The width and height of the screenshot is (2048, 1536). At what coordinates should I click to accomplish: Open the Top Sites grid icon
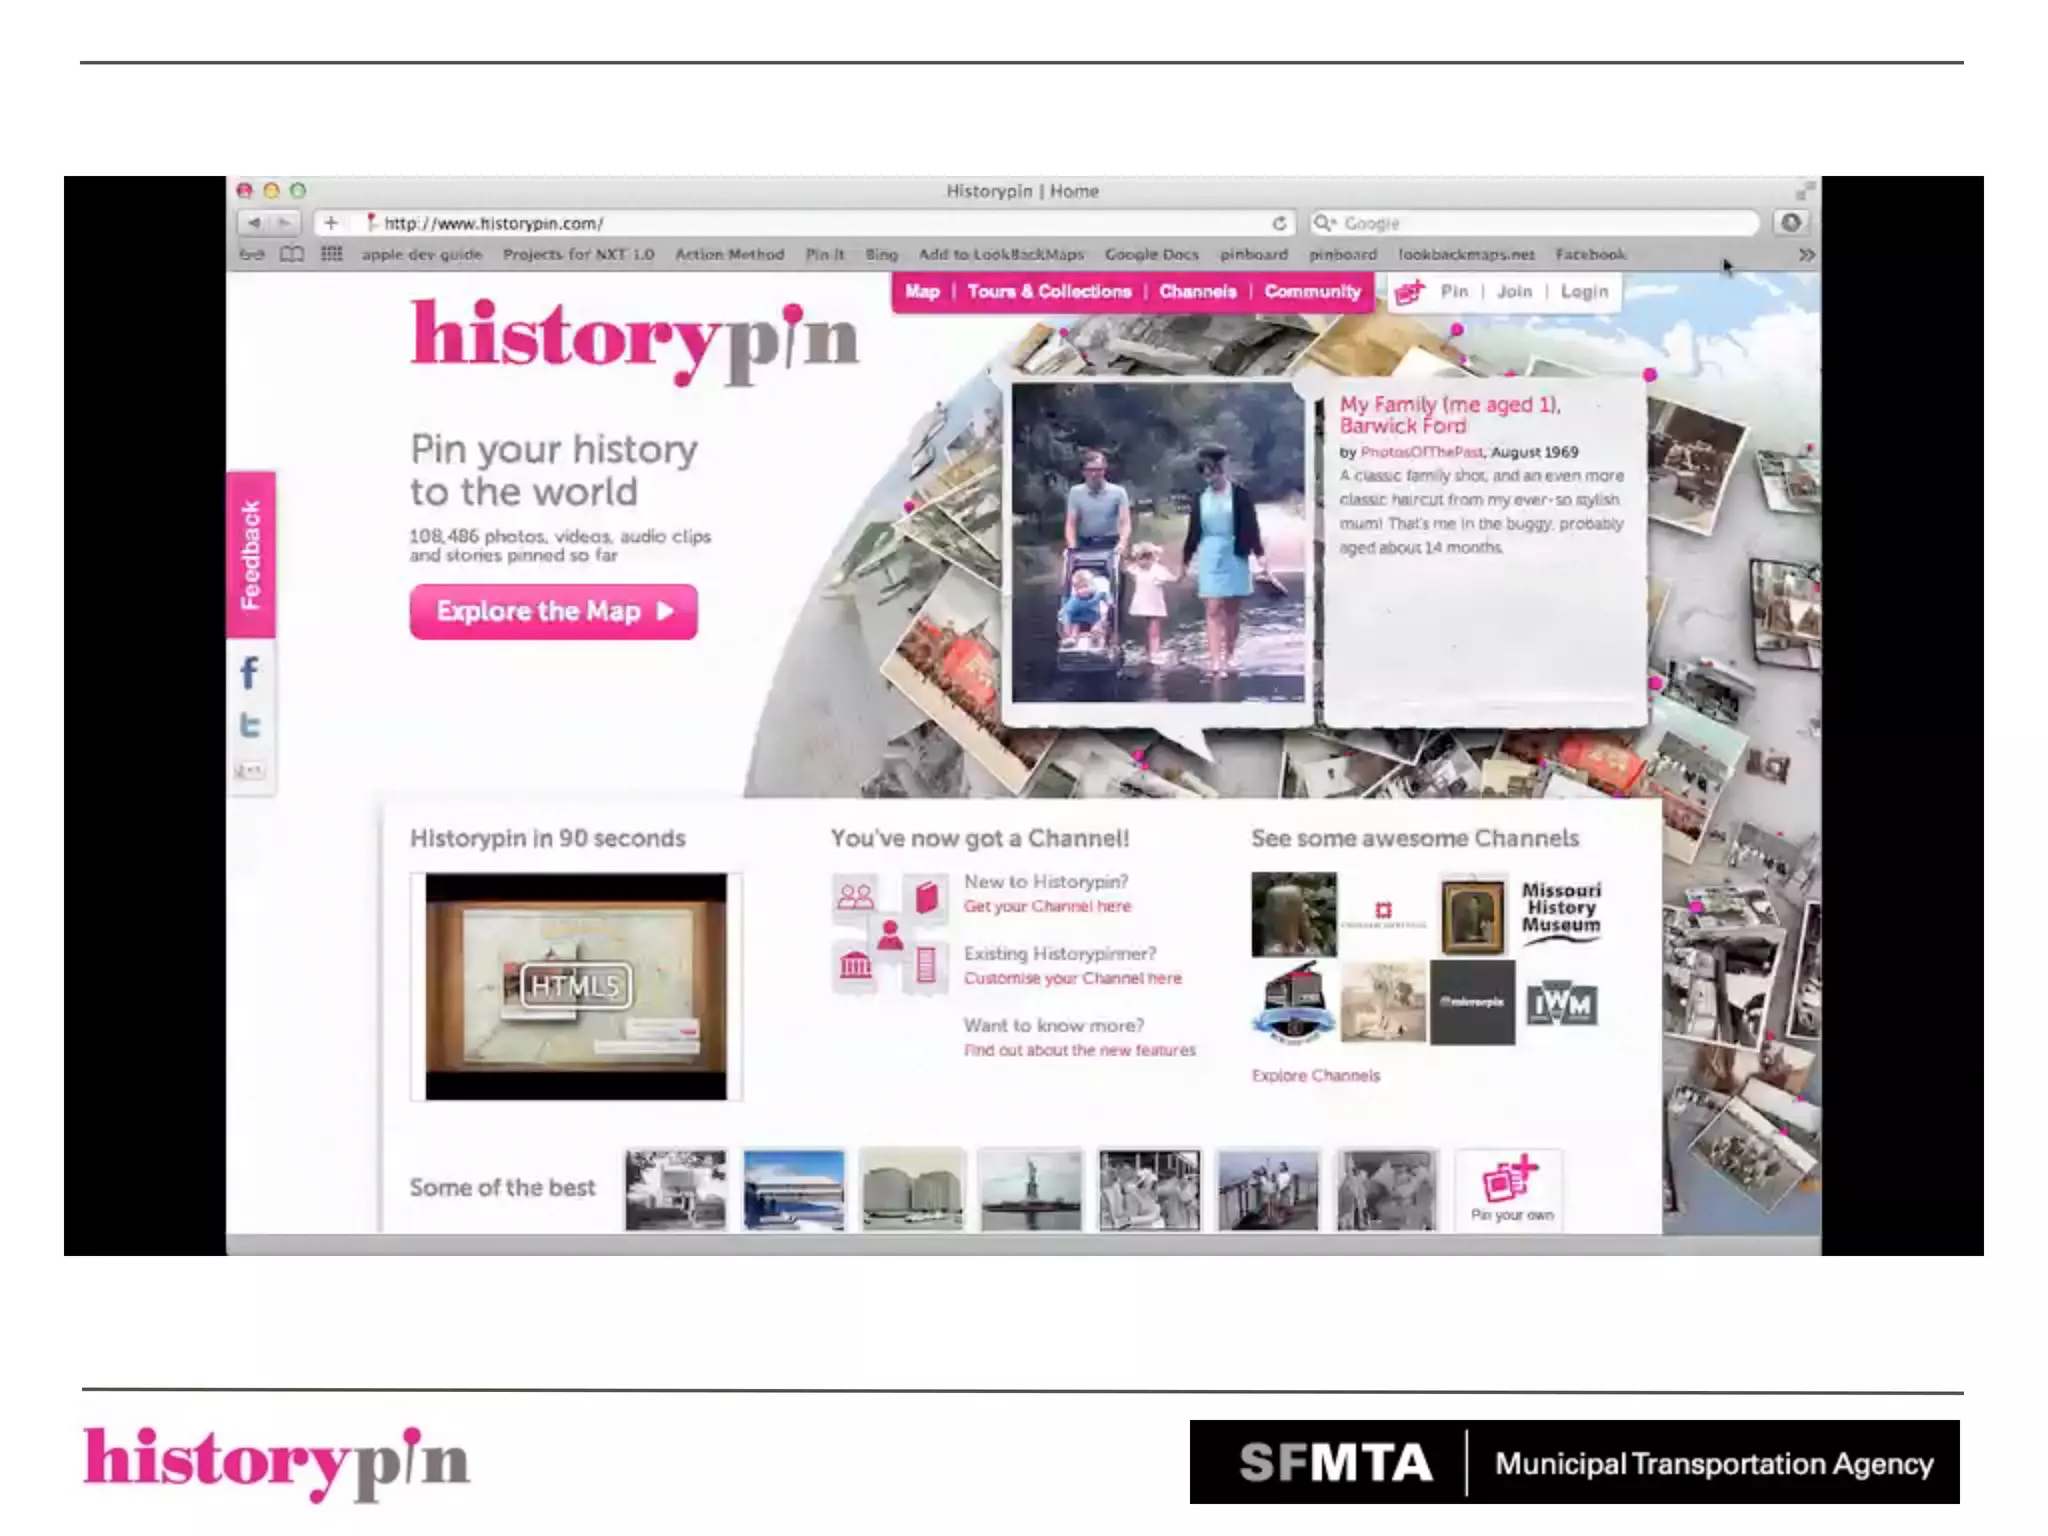(x=331, y=255)
